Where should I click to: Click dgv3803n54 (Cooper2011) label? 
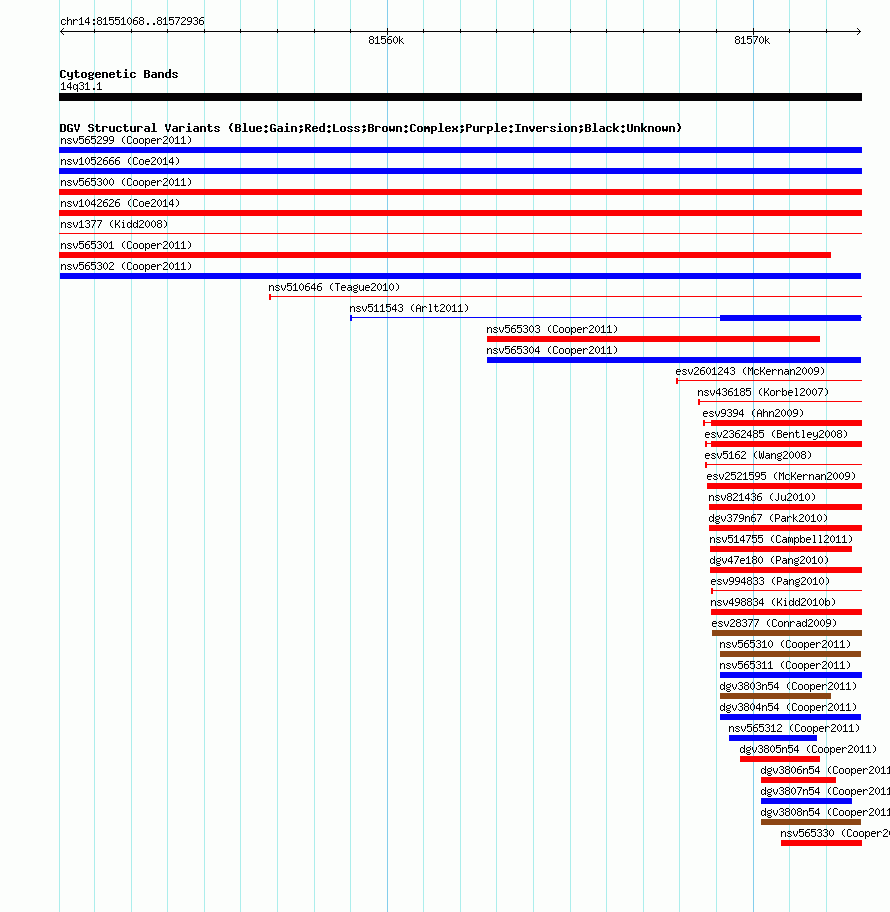click(x=788, y=686)
